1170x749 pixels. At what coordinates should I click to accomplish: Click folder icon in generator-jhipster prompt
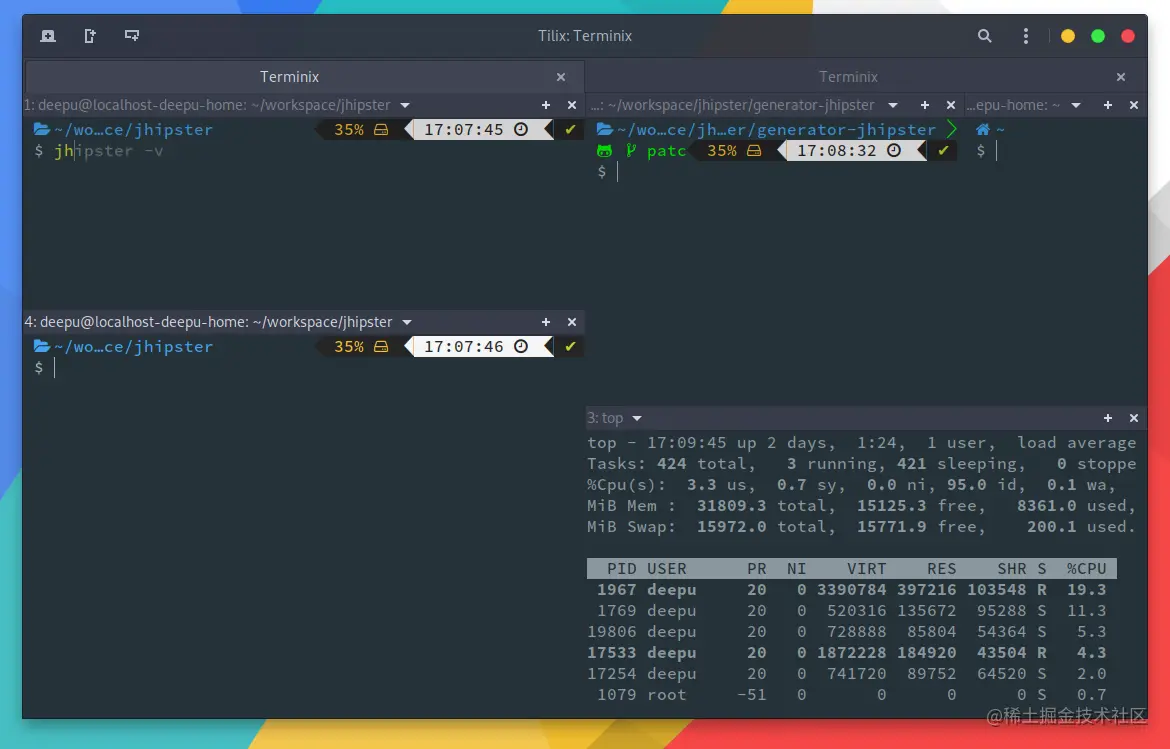click(x=604, y=129)
